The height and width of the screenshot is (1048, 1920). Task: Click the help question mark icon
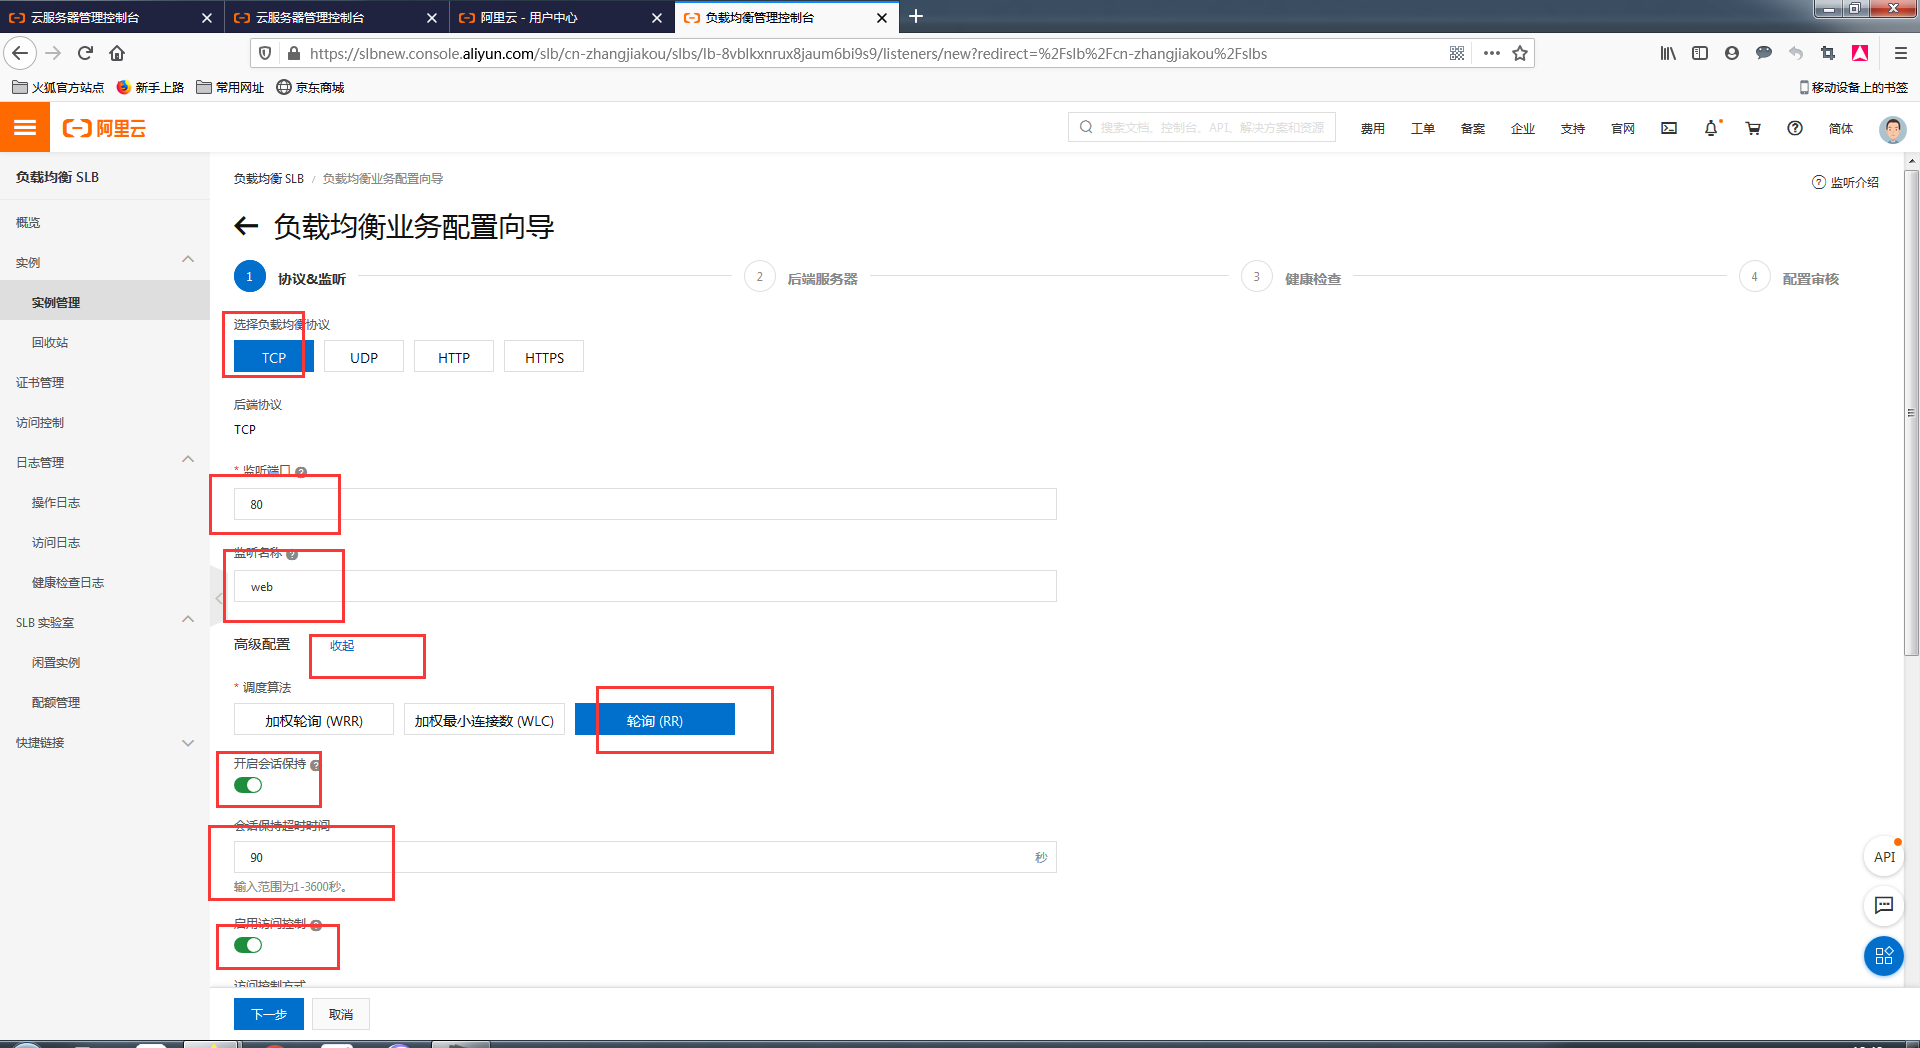click(x=1794, y=128)
